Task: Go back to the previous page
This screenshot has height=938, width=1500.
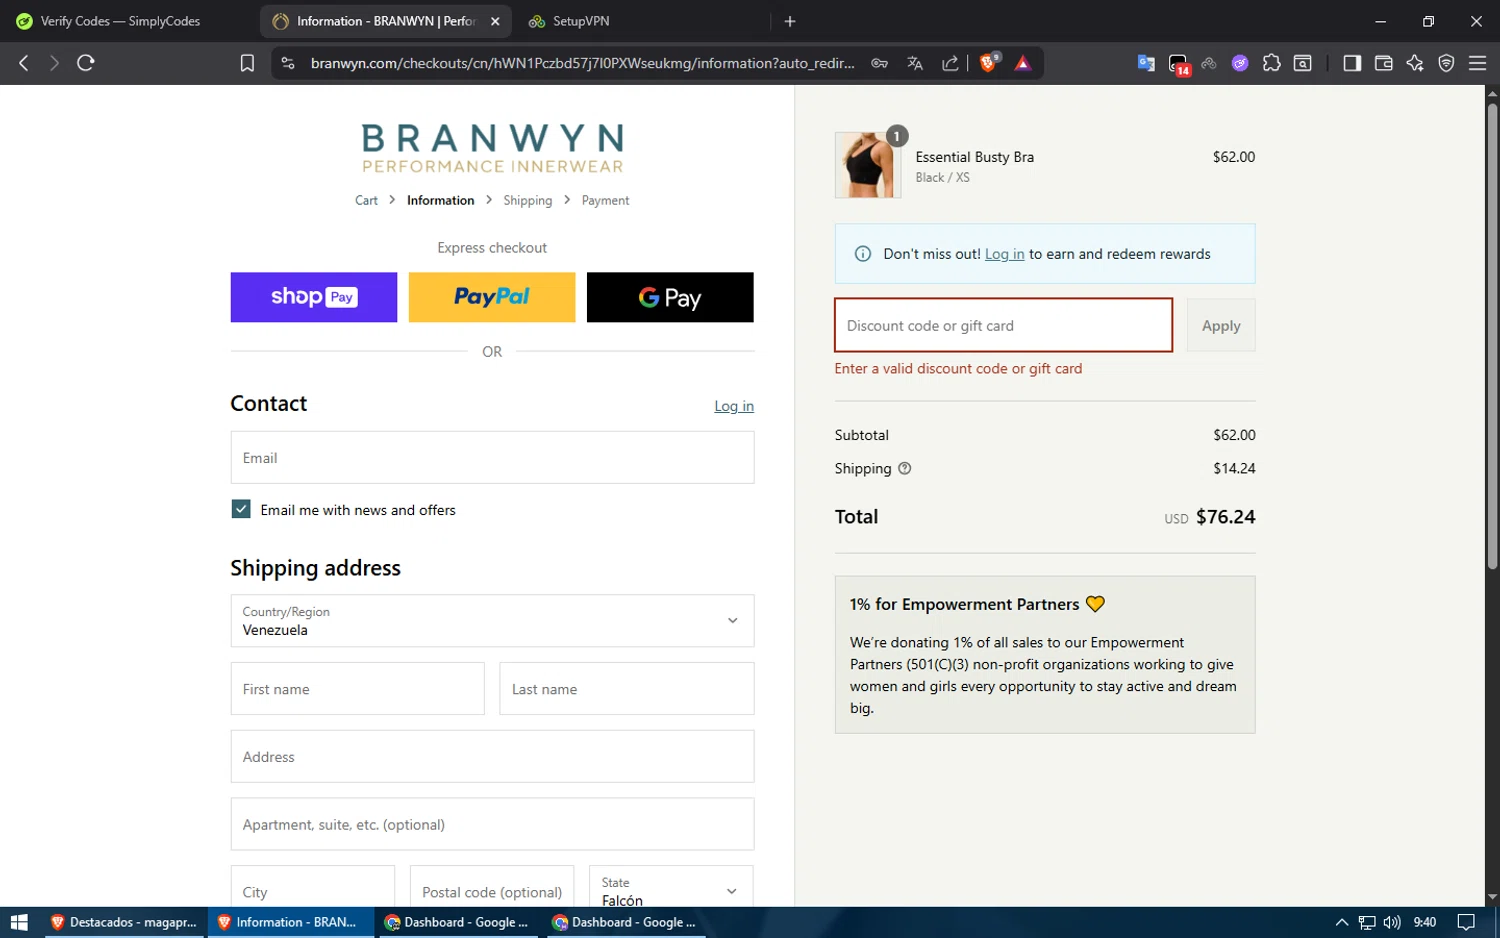Action: [24, 63]
